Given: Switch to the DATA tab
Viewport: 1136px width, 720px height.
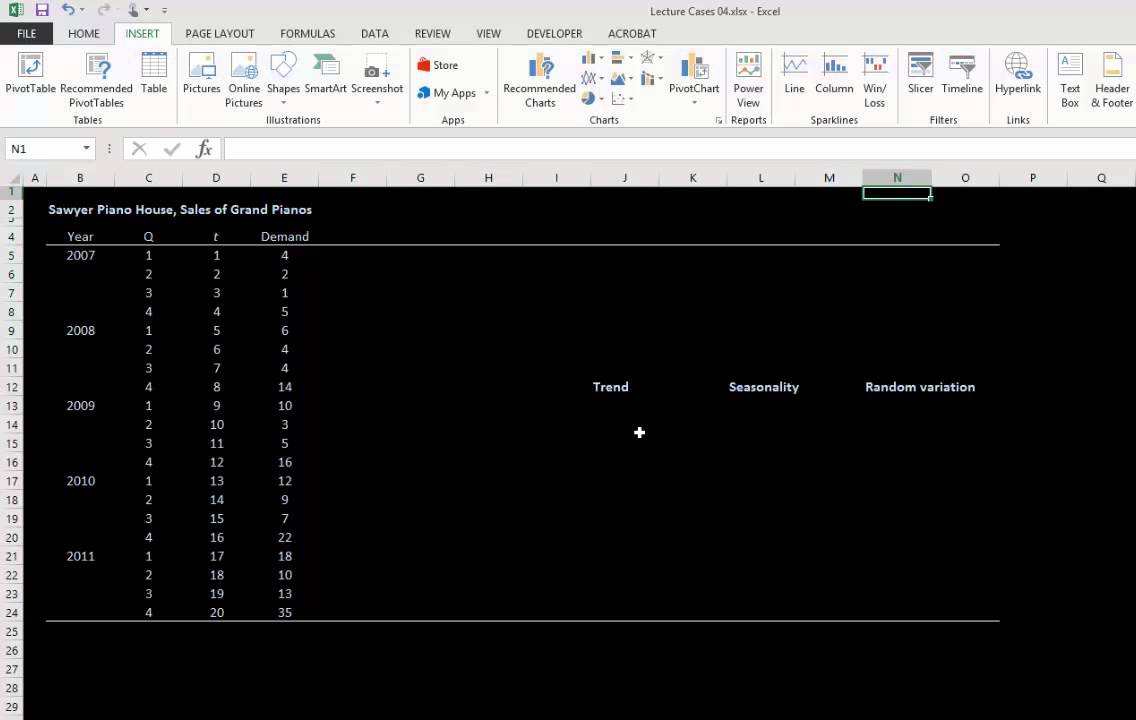Looking at the screenshot, I should click(375, 33).
